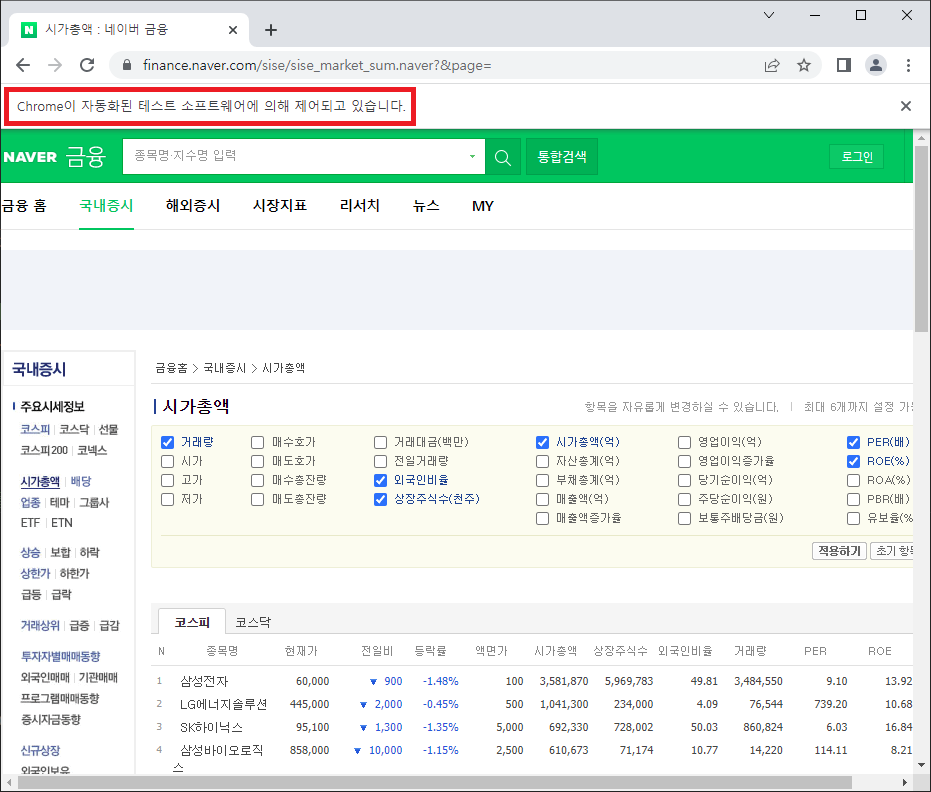Reload the page with refresh icon

point(87,65)
